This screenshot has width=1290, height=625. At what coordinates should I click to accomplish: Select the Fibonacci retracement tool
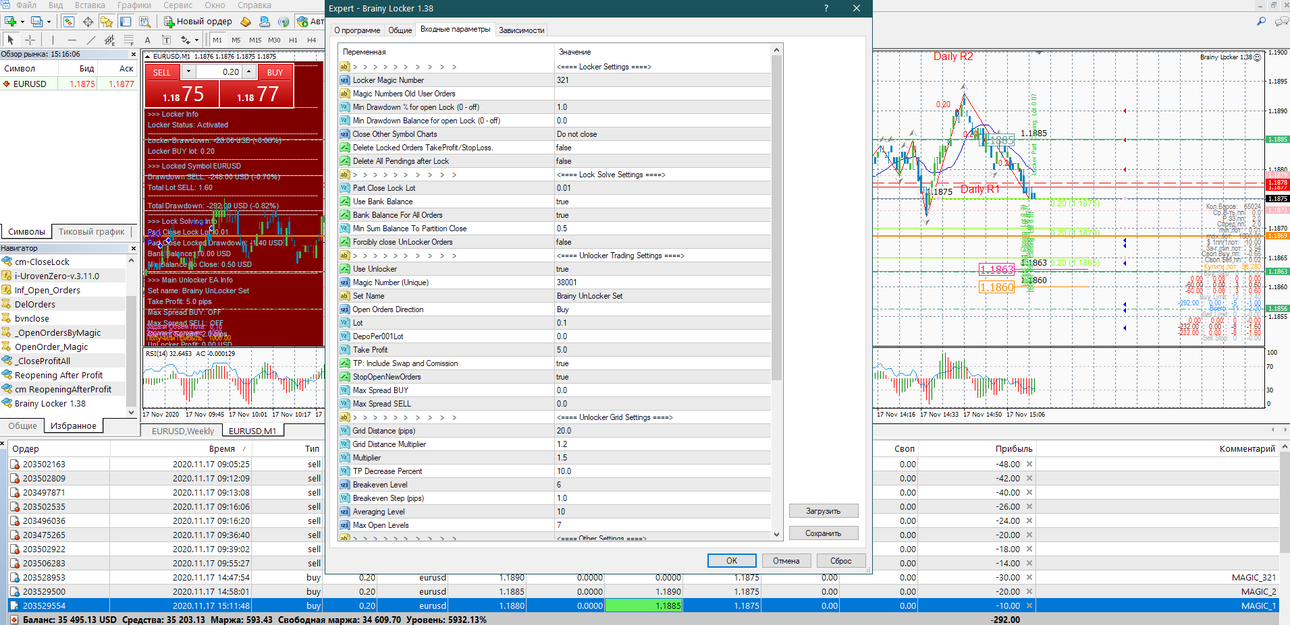coord(128,40)
